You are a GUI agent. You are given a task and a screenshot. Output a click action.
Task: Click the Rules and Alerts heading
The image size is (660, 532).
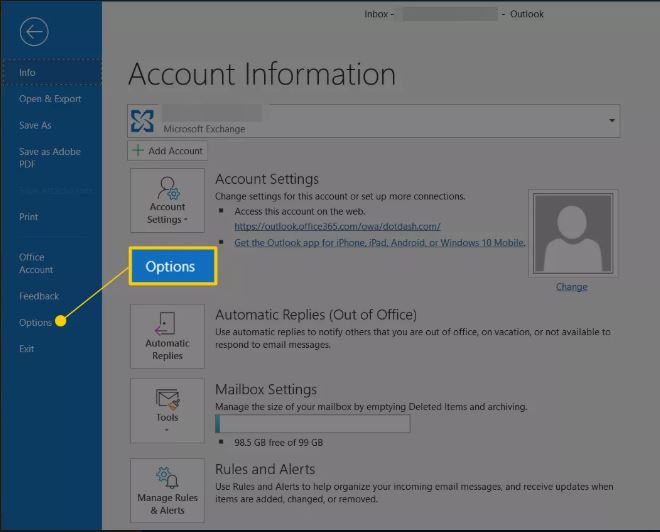[x=265, y=469]
